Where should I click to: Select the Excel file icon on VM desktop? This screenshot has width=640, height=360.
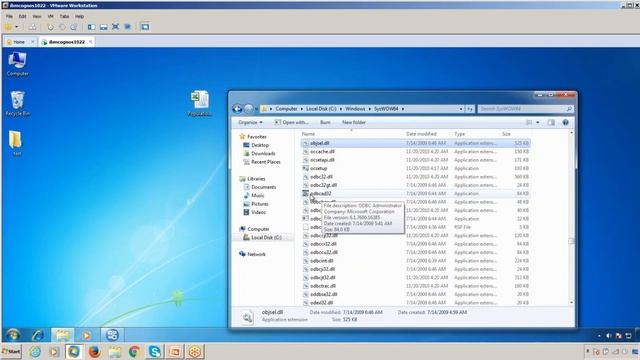[200, 103]
